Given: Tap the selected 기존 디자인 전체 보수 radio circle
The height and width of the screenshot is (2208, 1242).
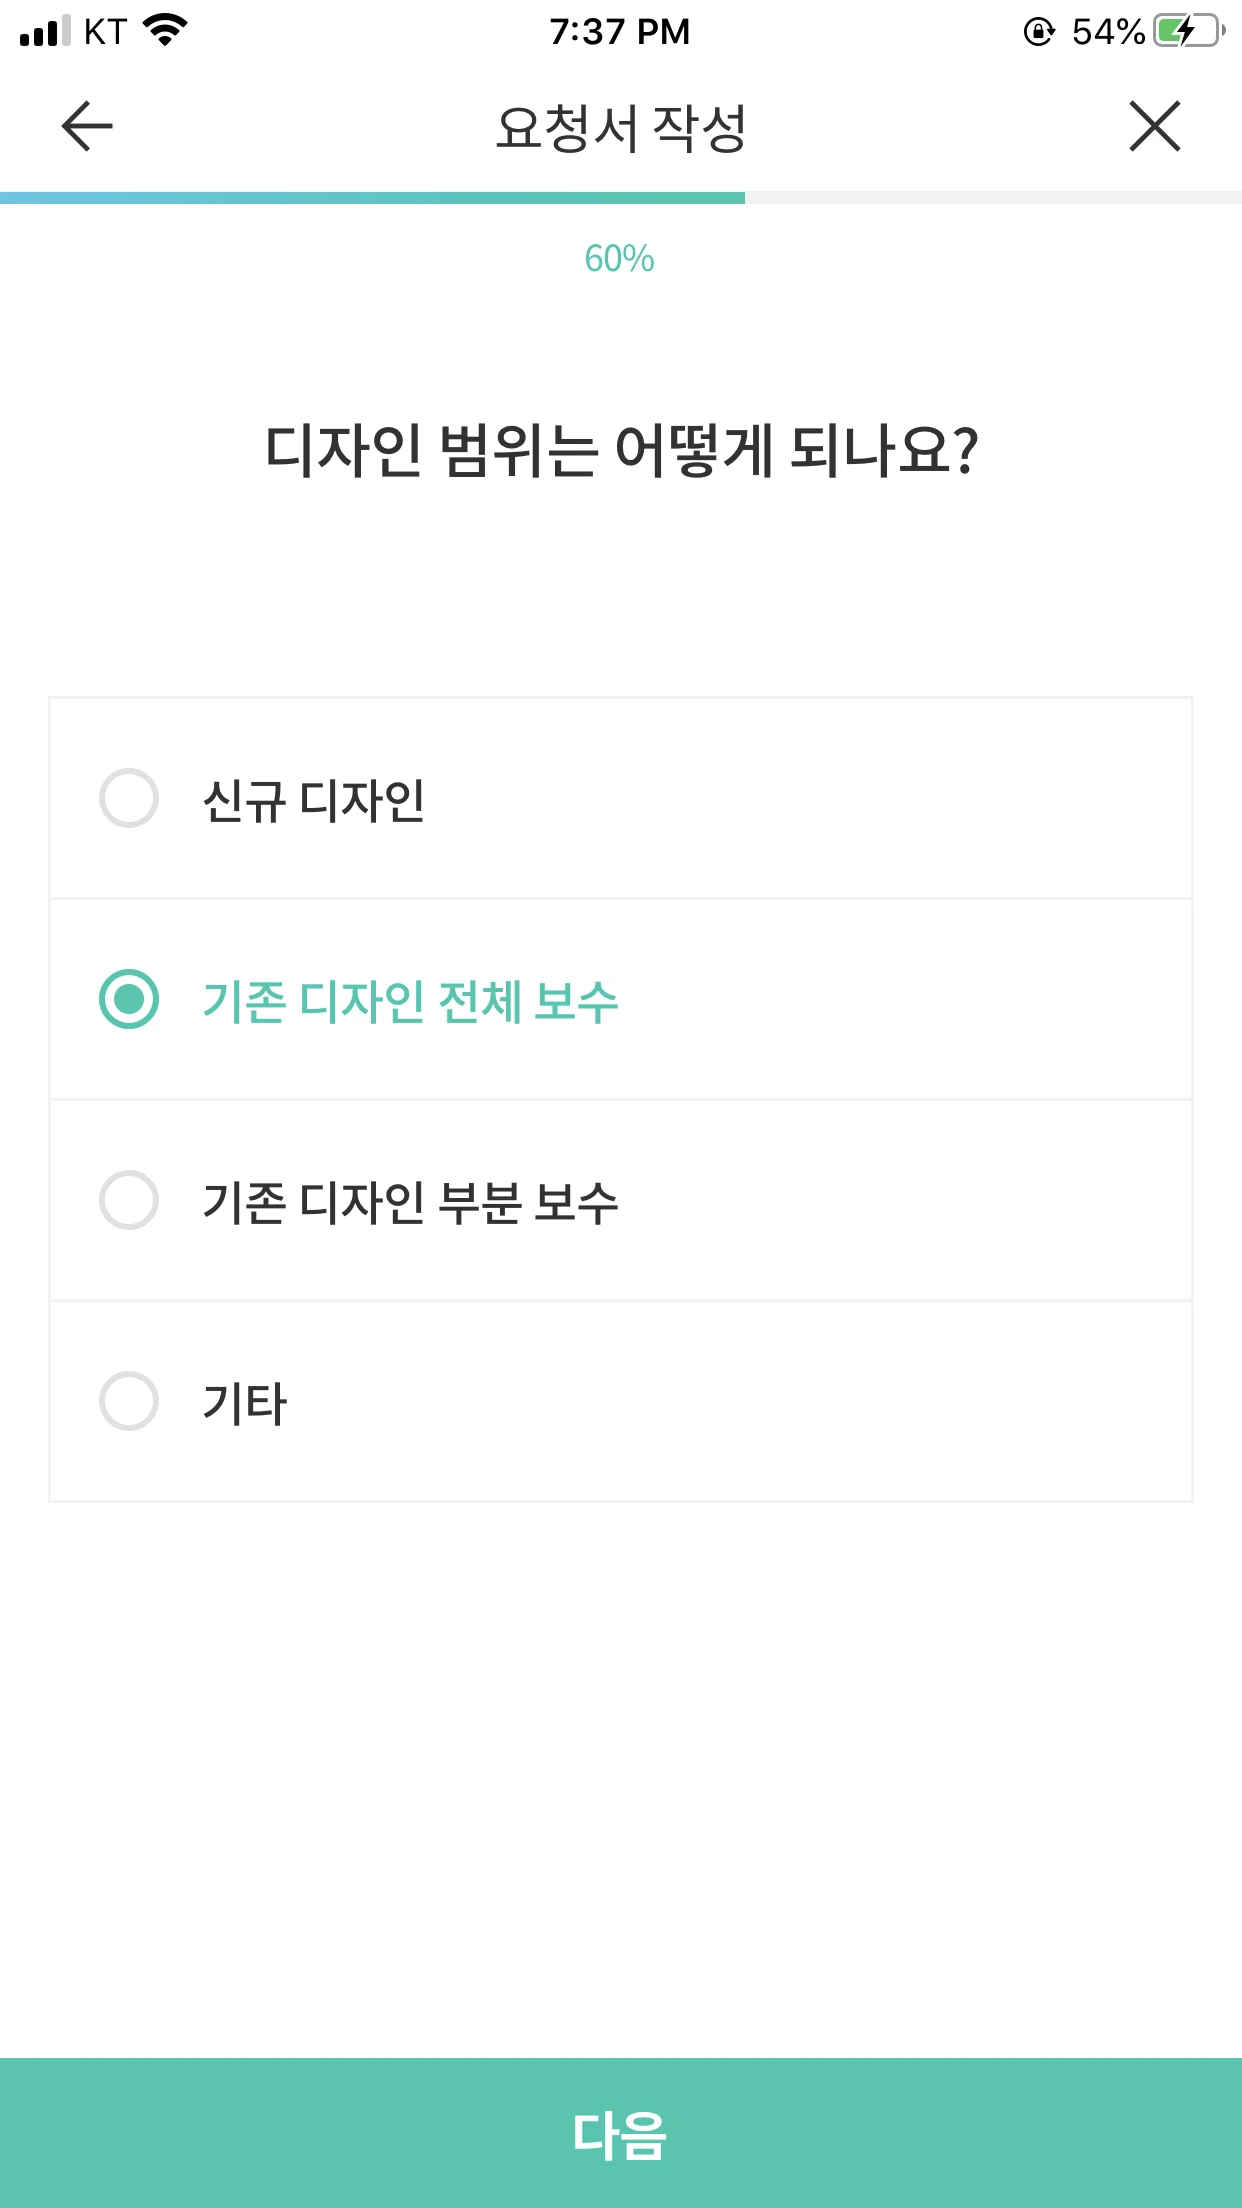Looking at the screenshot, I should point(129,999).
